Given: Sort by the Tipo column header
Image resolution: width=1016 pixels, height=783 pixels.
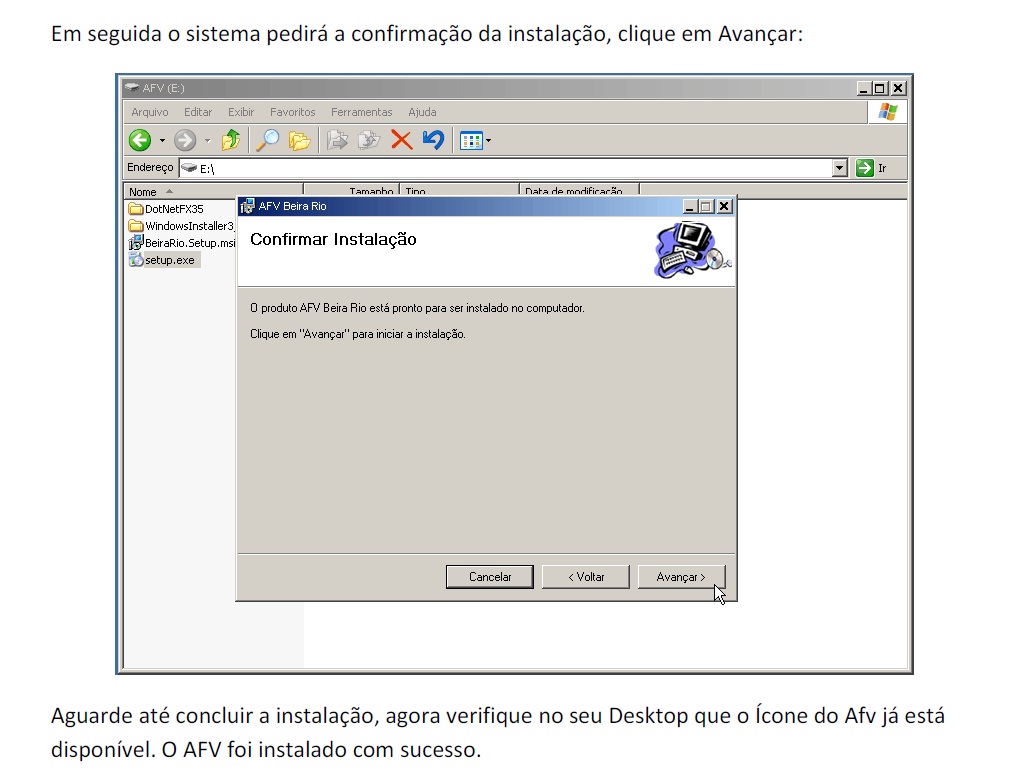Looking at the screenshot, I should 459,191.
